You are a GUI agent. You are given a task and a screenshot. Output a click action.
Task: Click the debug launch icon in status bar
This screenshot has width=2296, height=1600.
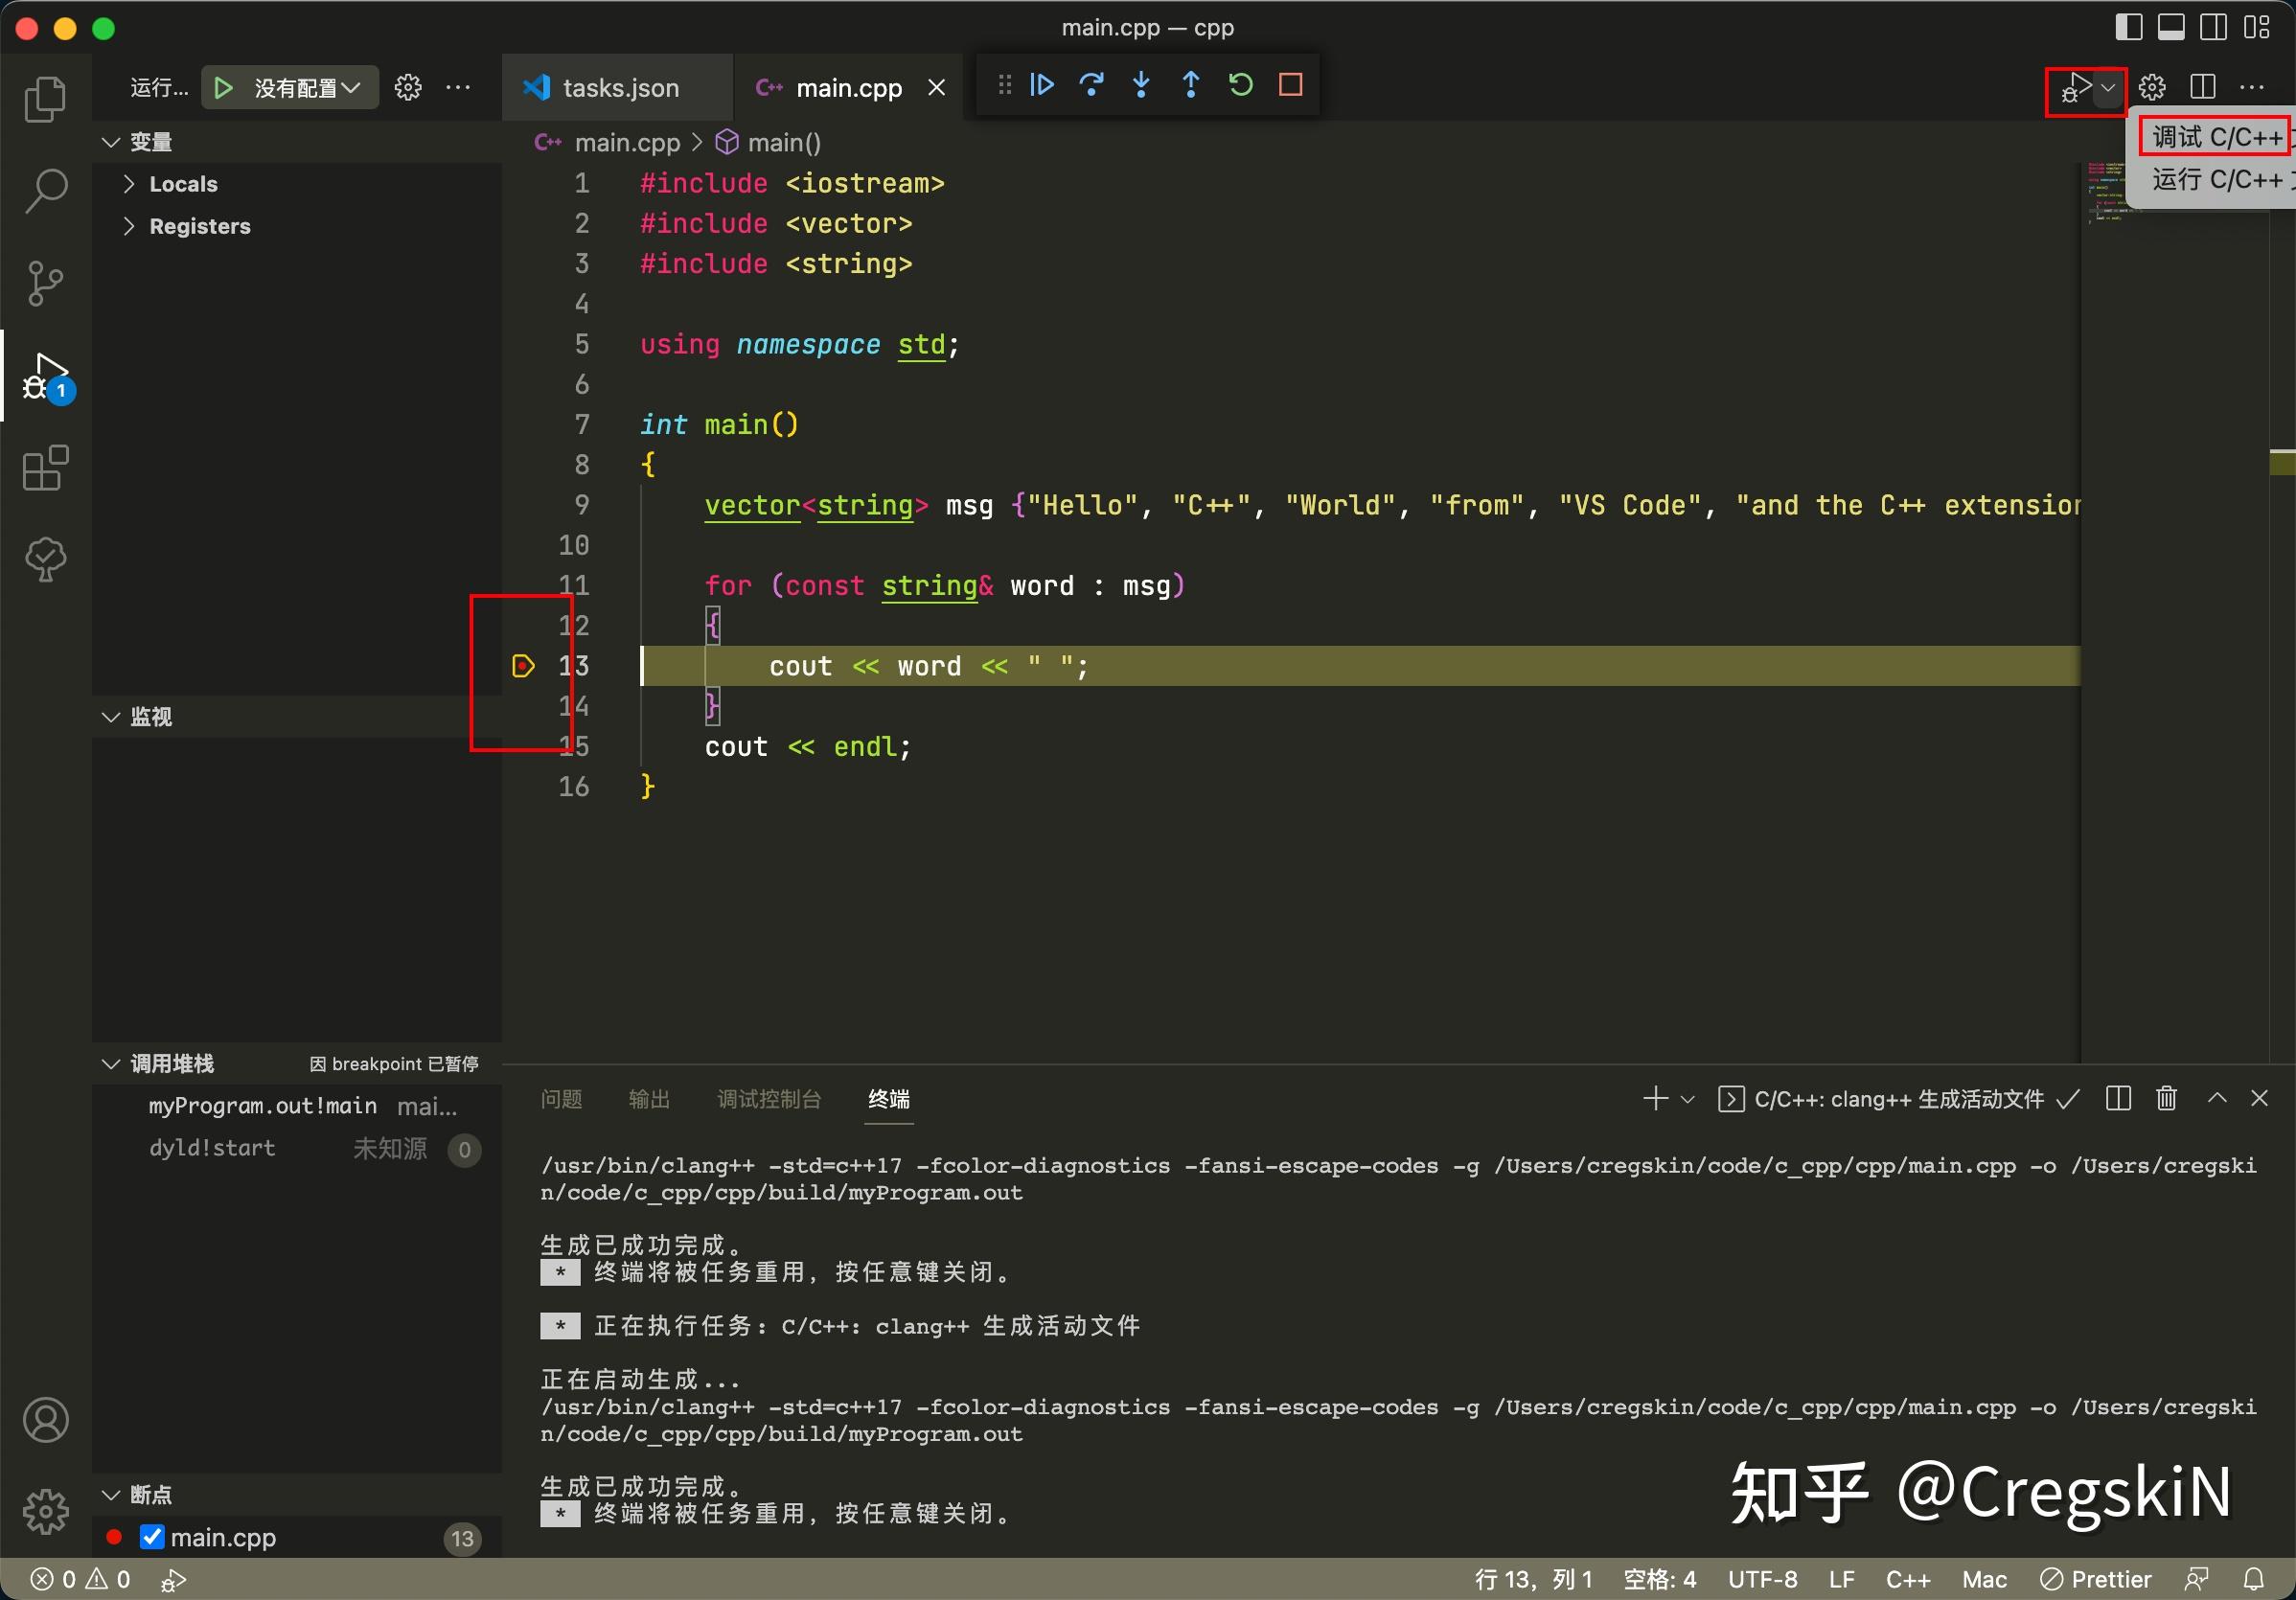pyautogui.click(x=173, y=1580)
